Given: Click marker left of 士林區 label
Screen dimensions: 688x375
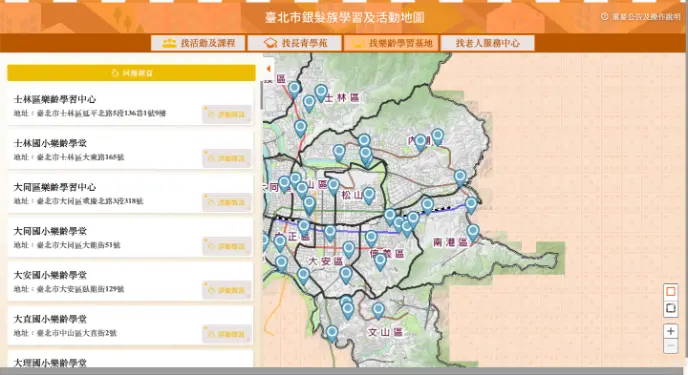Looking at the screenshot, I should (x=321, y=93).
